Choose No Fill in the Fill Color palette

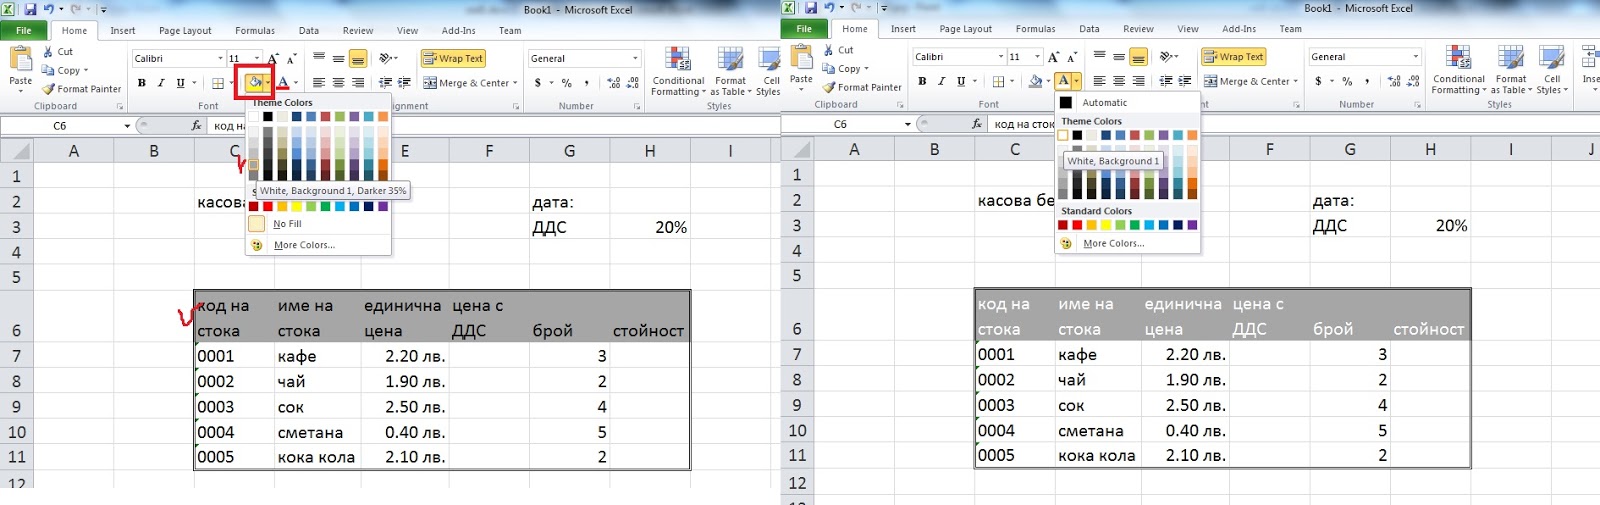click(288, 224)
